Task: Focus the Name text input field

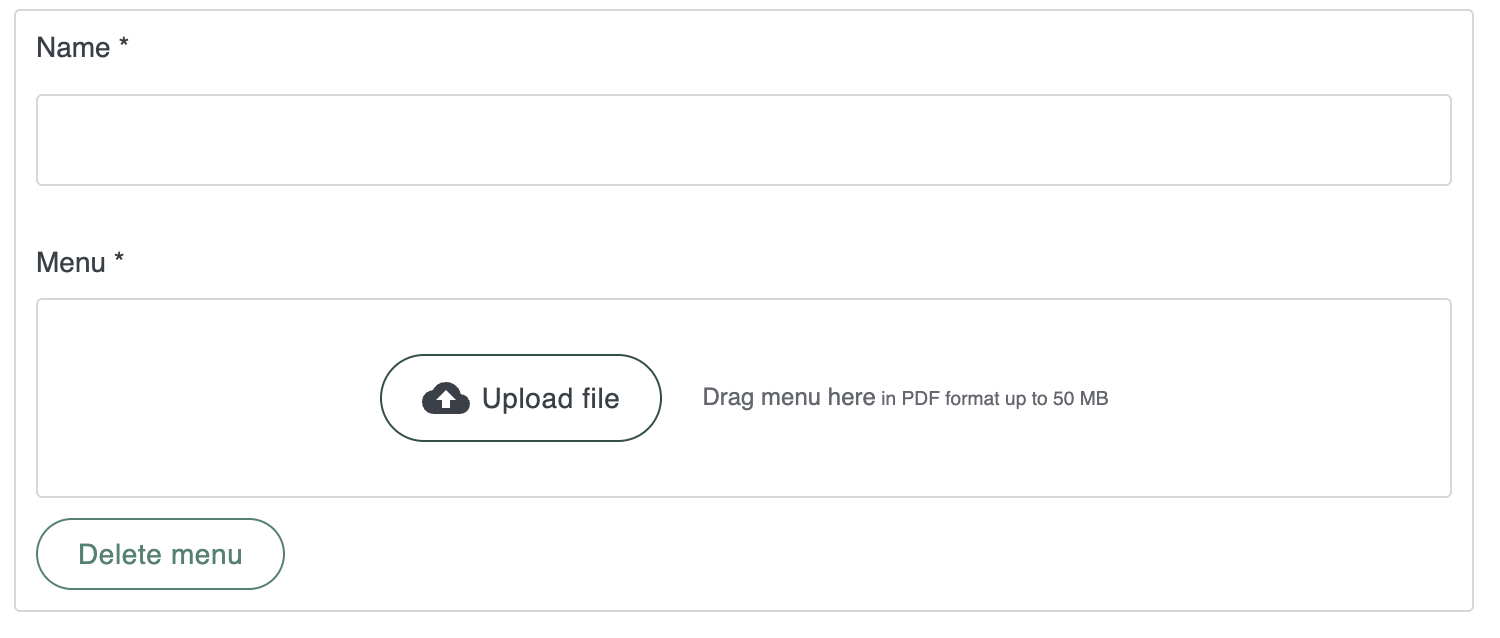Action: coord(743,140)
